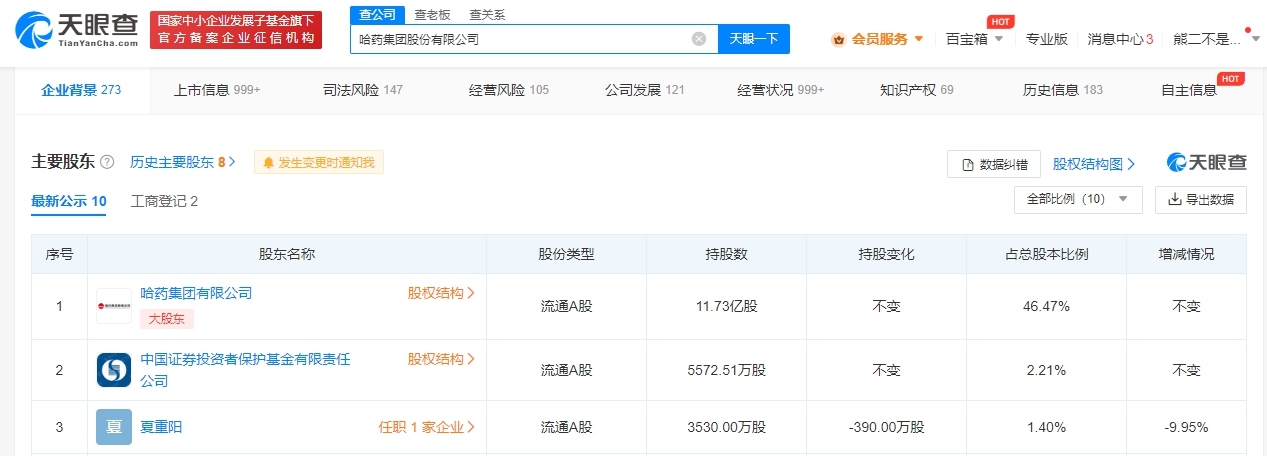This screenshot has height=456, width=1267.
Task: Clear the search box with the X icon
Action: (x=699, y=39)
